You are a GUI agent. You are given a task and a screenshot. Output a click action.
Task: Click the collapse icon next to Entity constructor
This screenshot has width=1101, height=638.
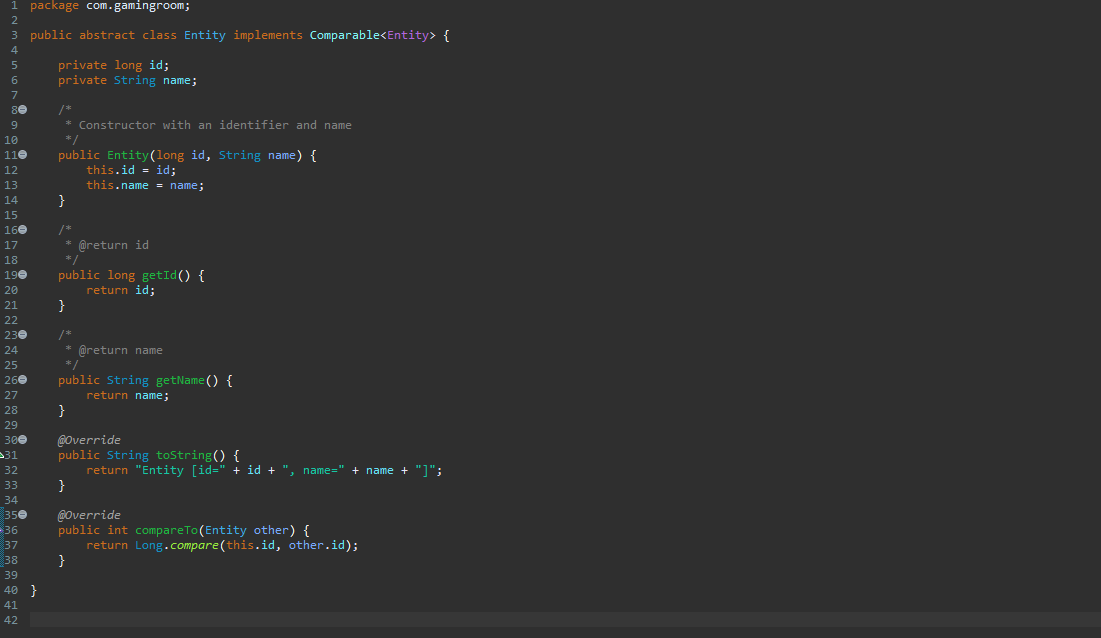click(22, 154)
